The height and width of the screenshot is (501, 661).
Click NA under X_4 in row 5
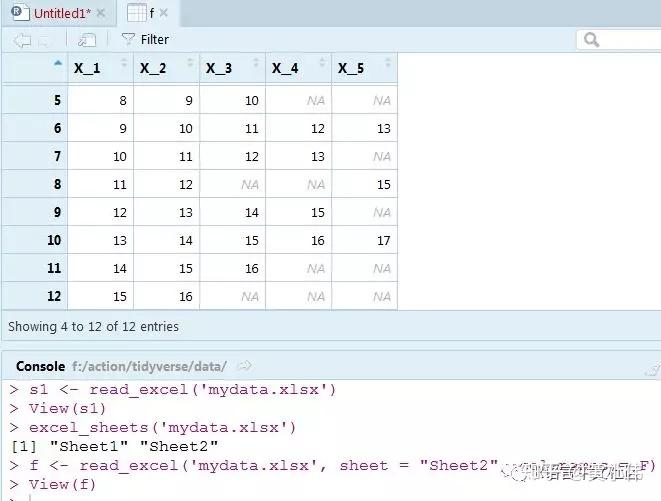point(316,100)
